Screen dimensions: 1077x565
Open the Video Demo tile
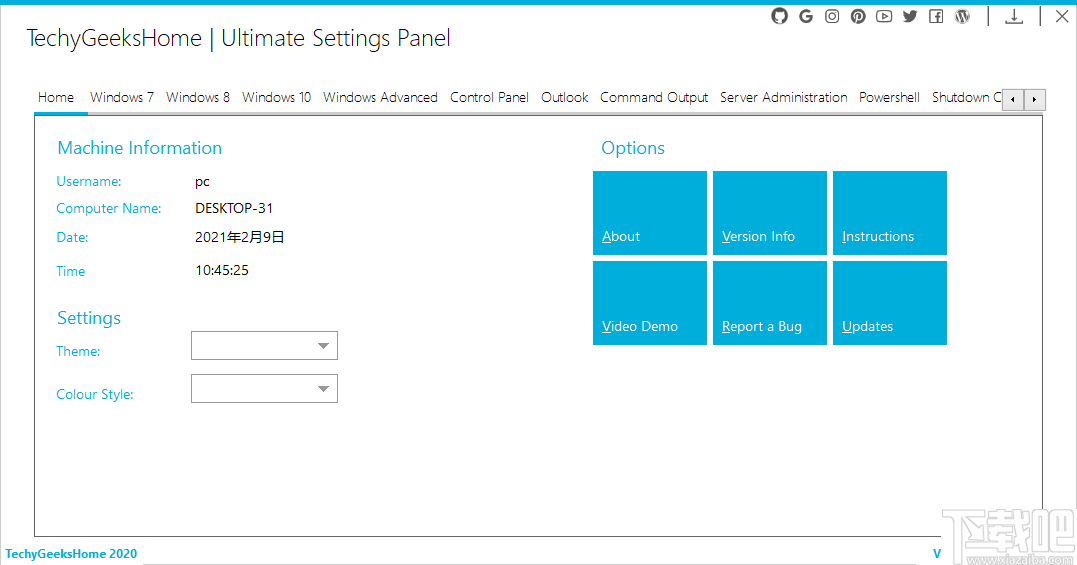coord(650,303)
